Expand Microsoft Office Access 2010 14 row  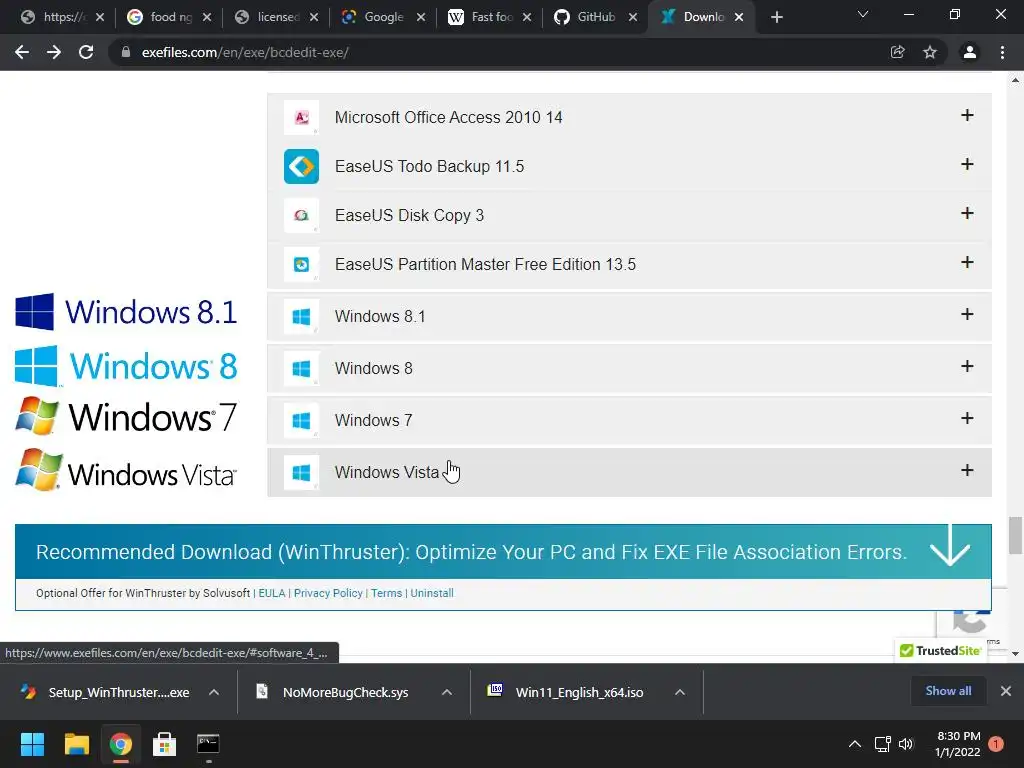(967, 116)
